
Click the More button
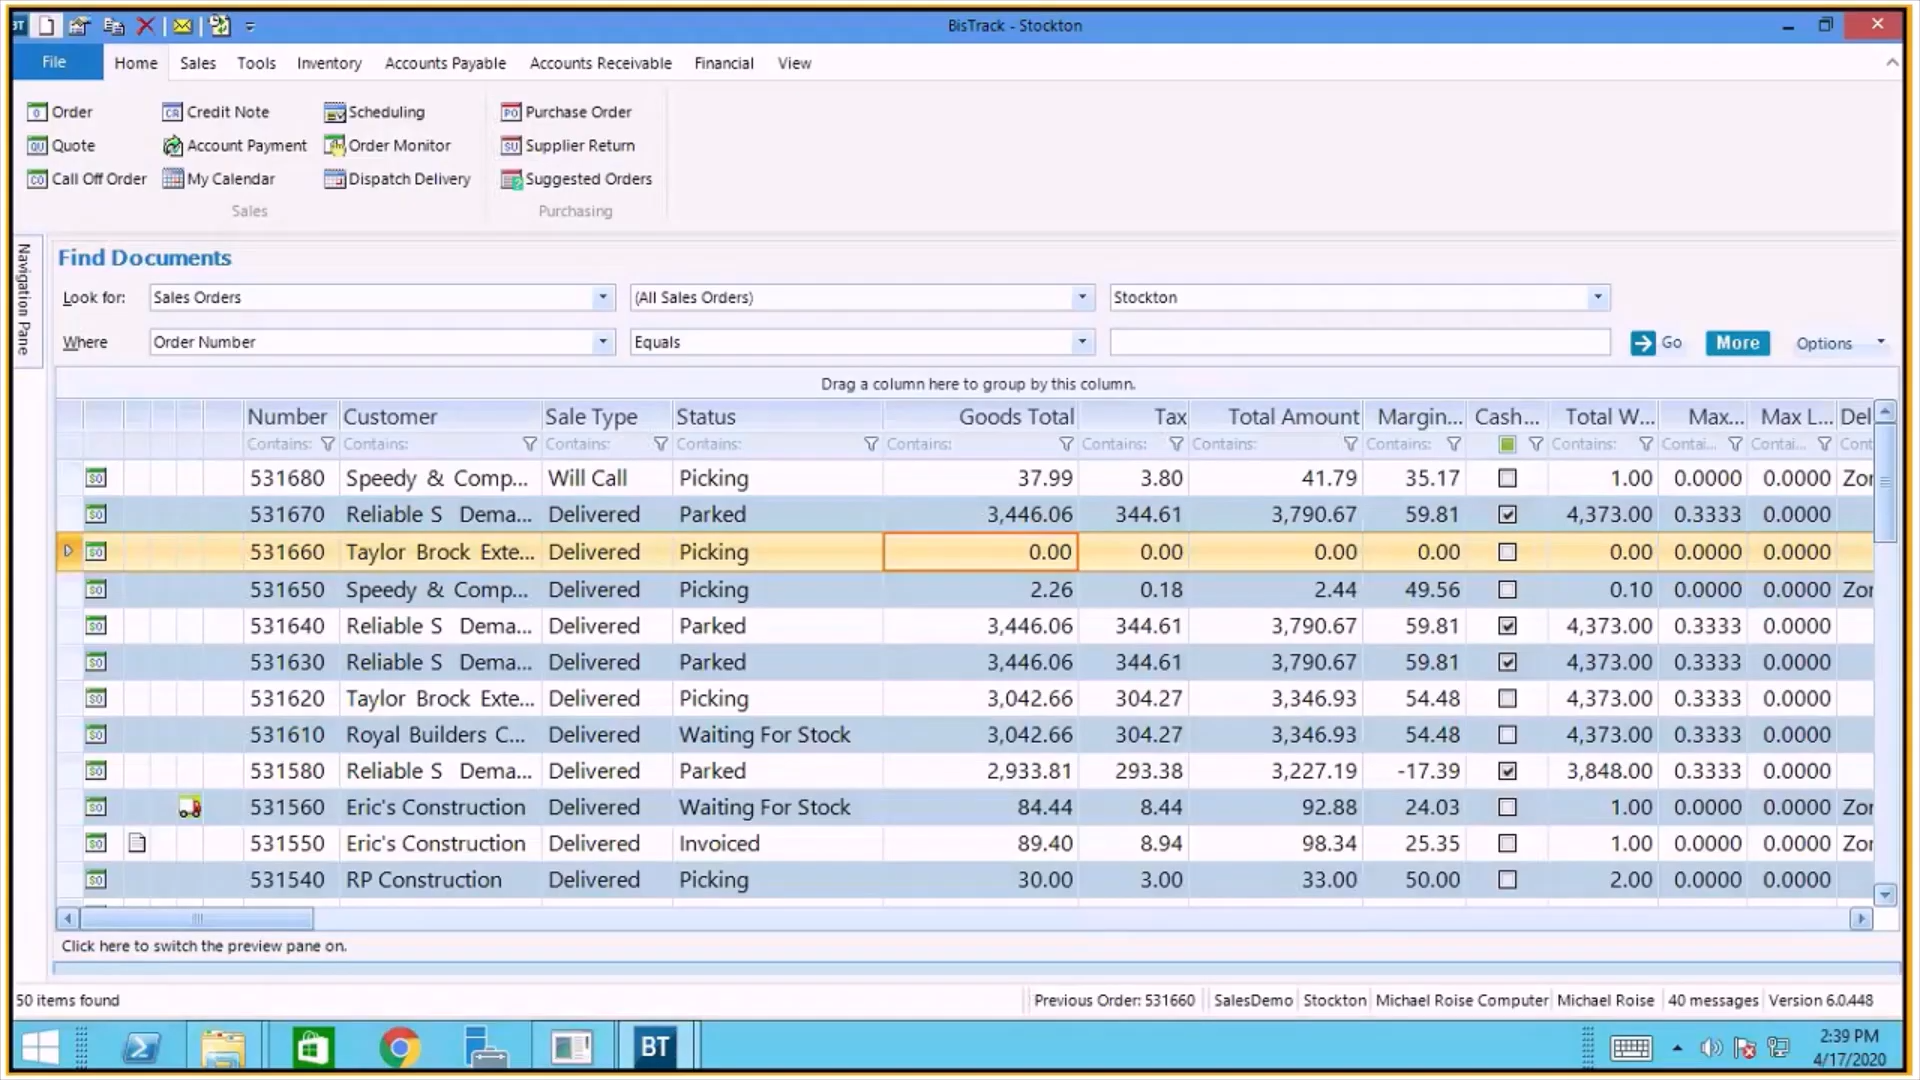[1737, 343]
